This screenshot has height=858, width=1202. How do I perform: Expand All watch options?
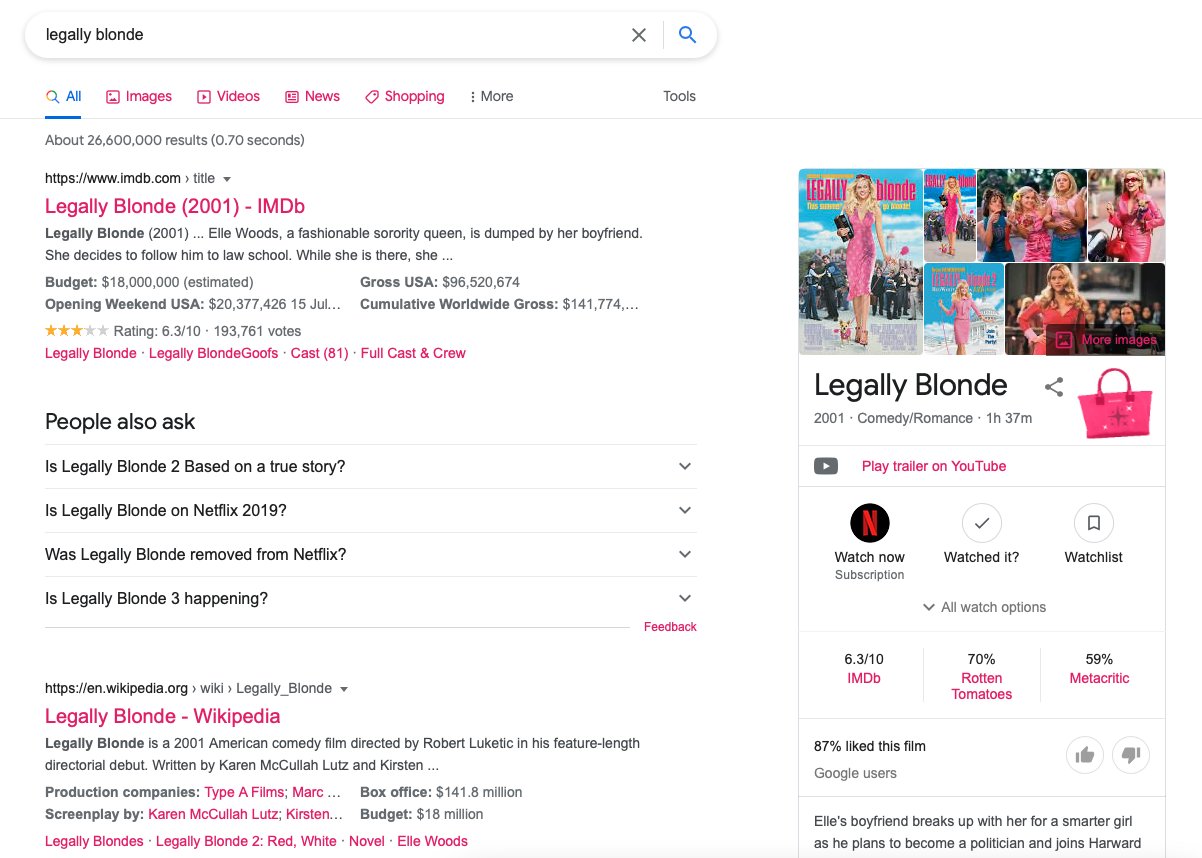(983, 607)
